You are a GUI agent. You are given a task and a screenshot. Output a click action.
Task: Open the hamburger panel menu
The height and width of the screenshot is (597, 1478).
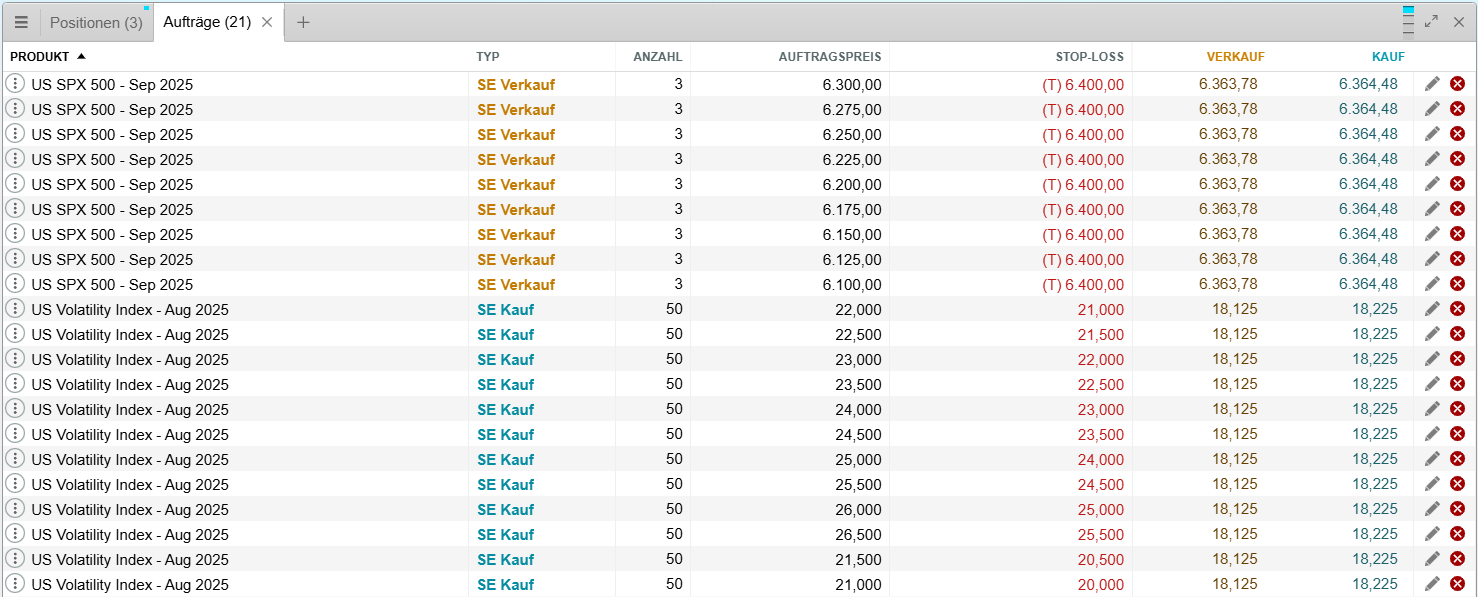21,22
